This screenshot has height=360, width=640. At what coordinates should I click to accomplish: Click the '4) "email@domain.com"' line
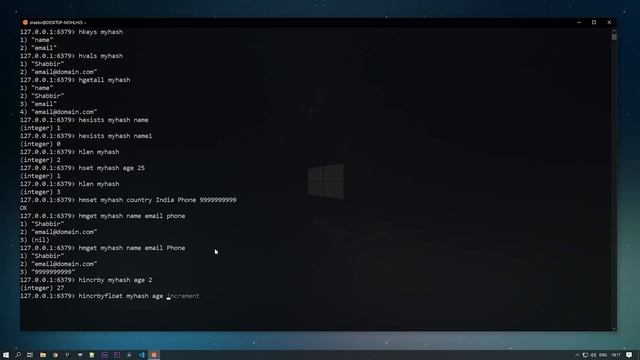tap(58, 112)
